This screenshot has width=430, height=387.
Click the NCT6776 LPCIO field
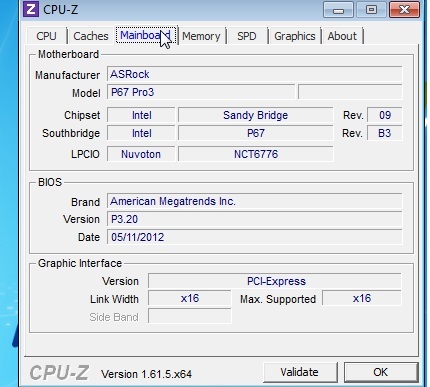pyautogui.click(x=256, y=154)
